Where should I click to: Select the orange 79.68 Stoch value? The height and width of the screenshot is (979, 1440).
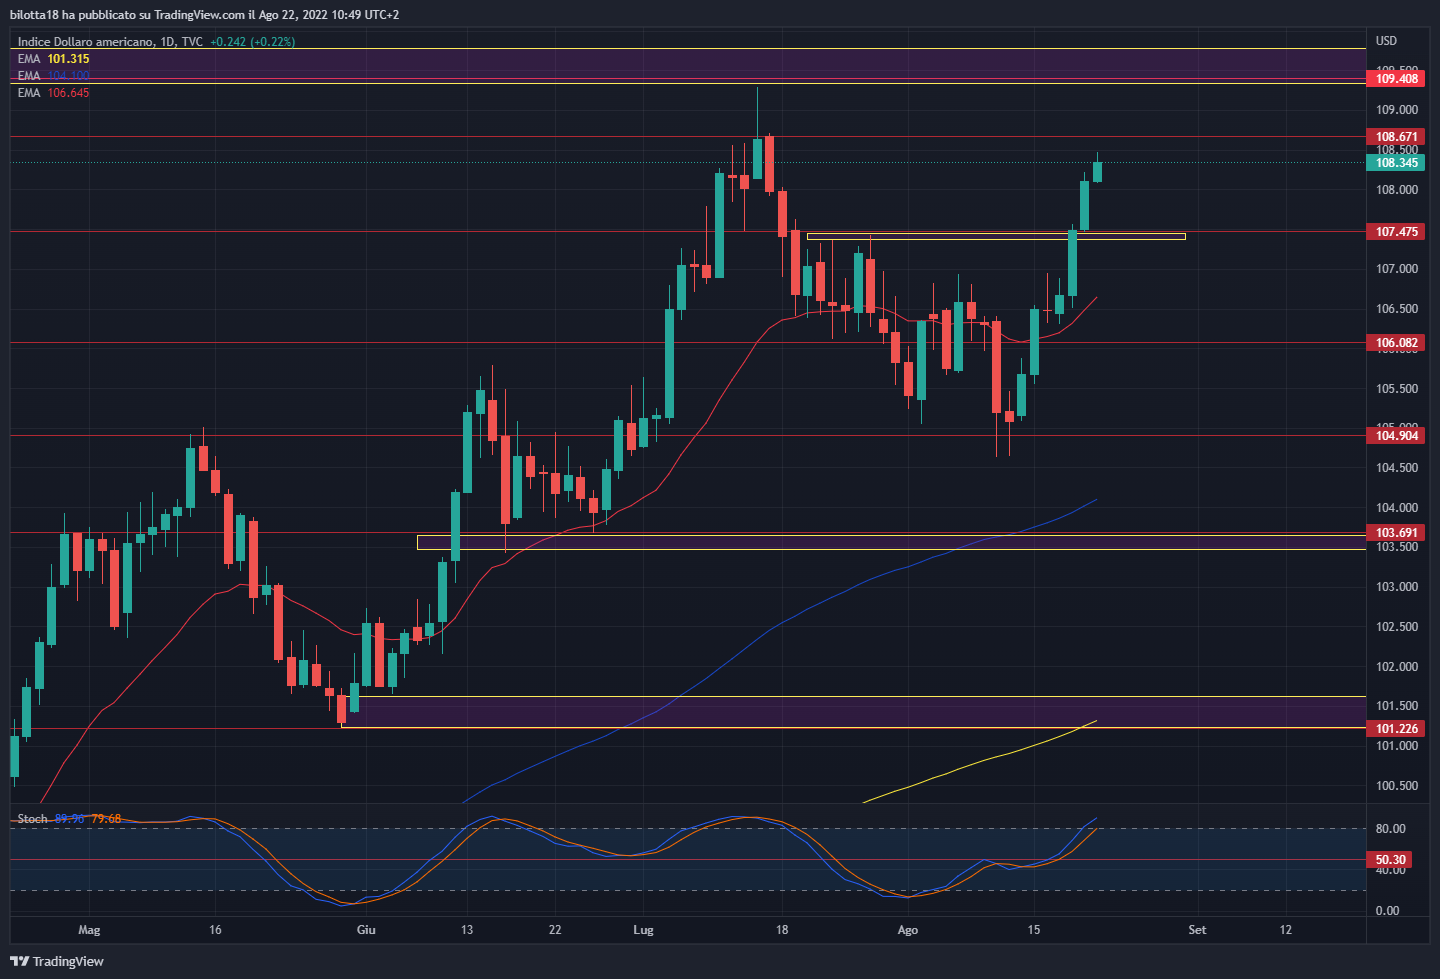[x=106, y=819]
